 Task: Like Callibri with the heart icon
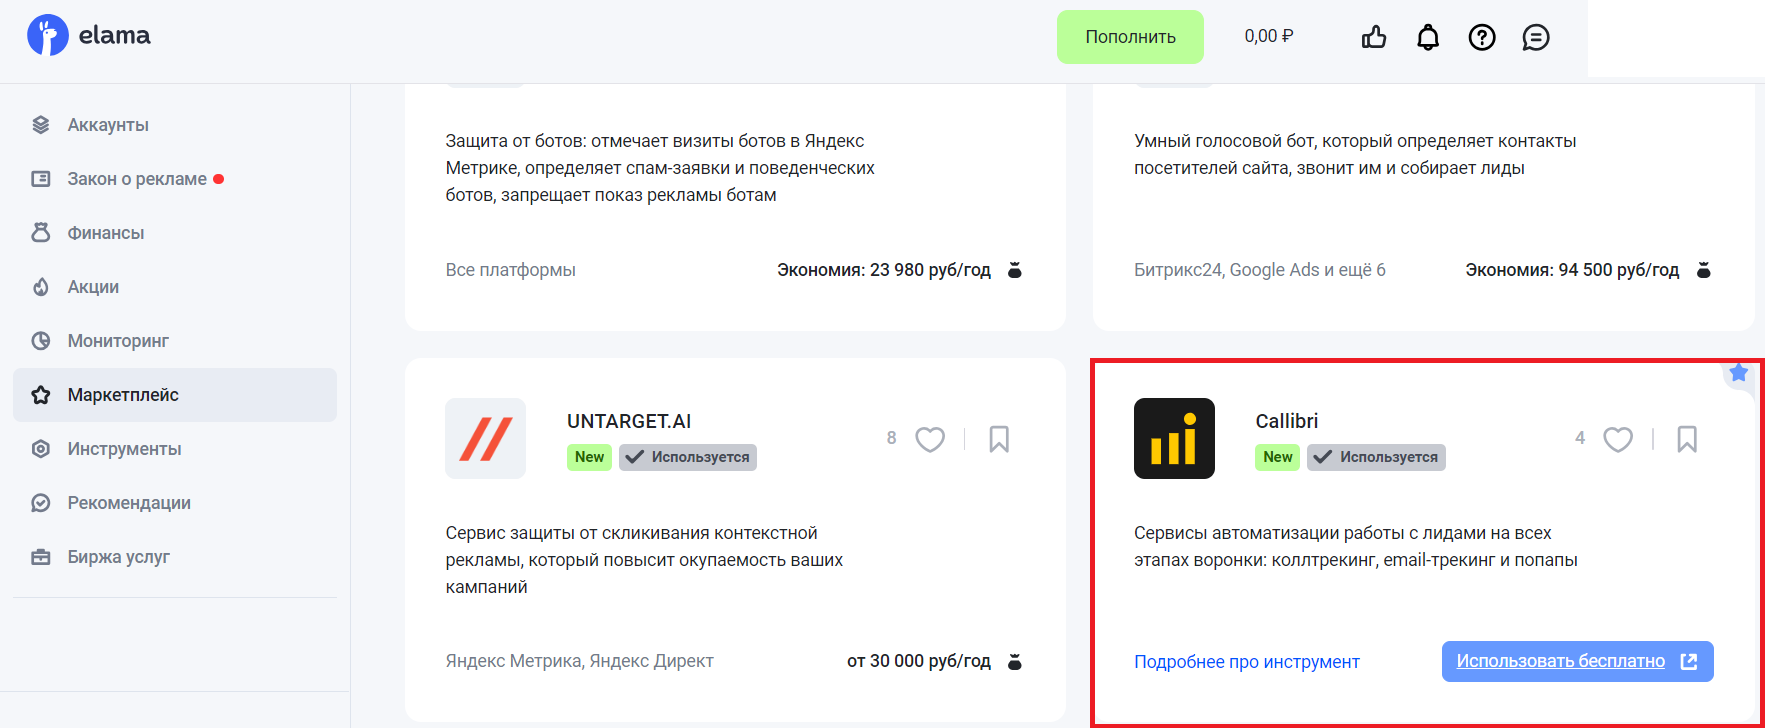(x=1618, y=439)
